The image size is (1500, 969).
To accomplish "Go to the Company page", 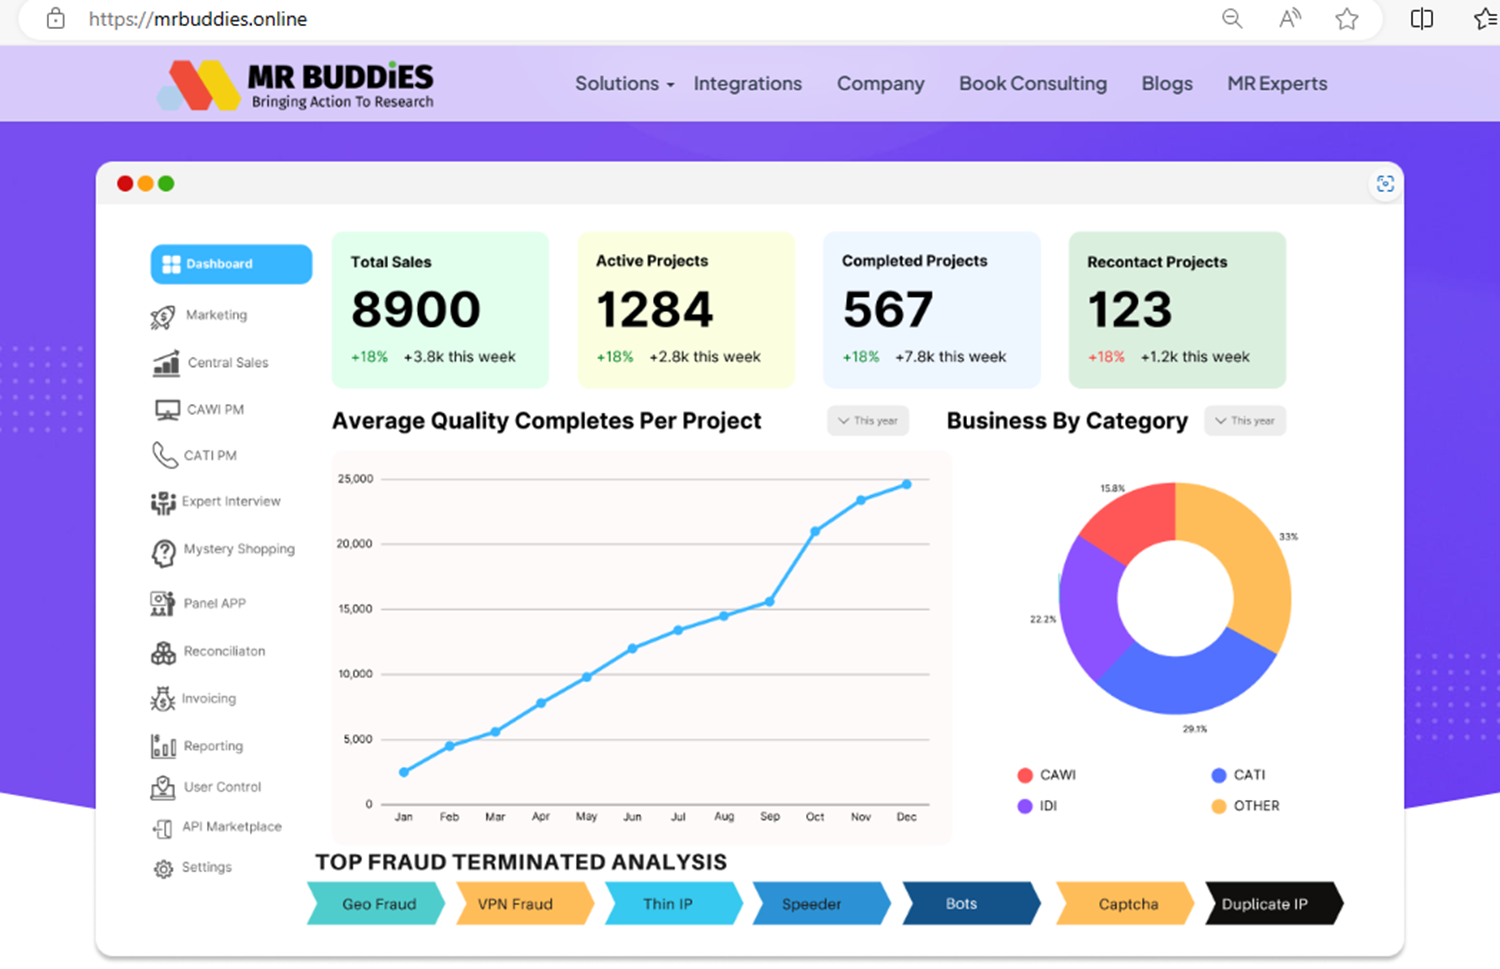I will 880,84.
